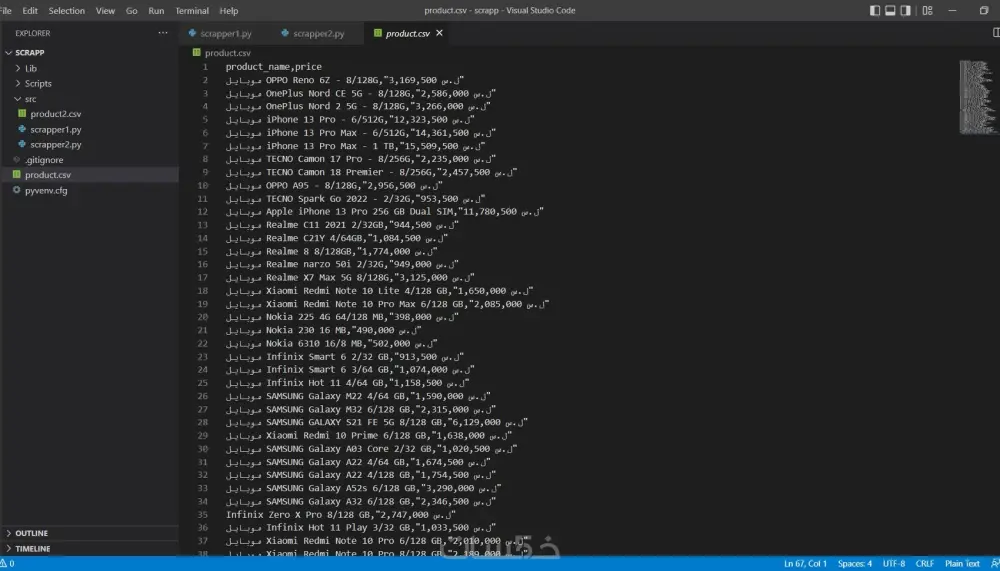Click the iPhone 13 Pro Max 1 TB line

tap(358, 146)
